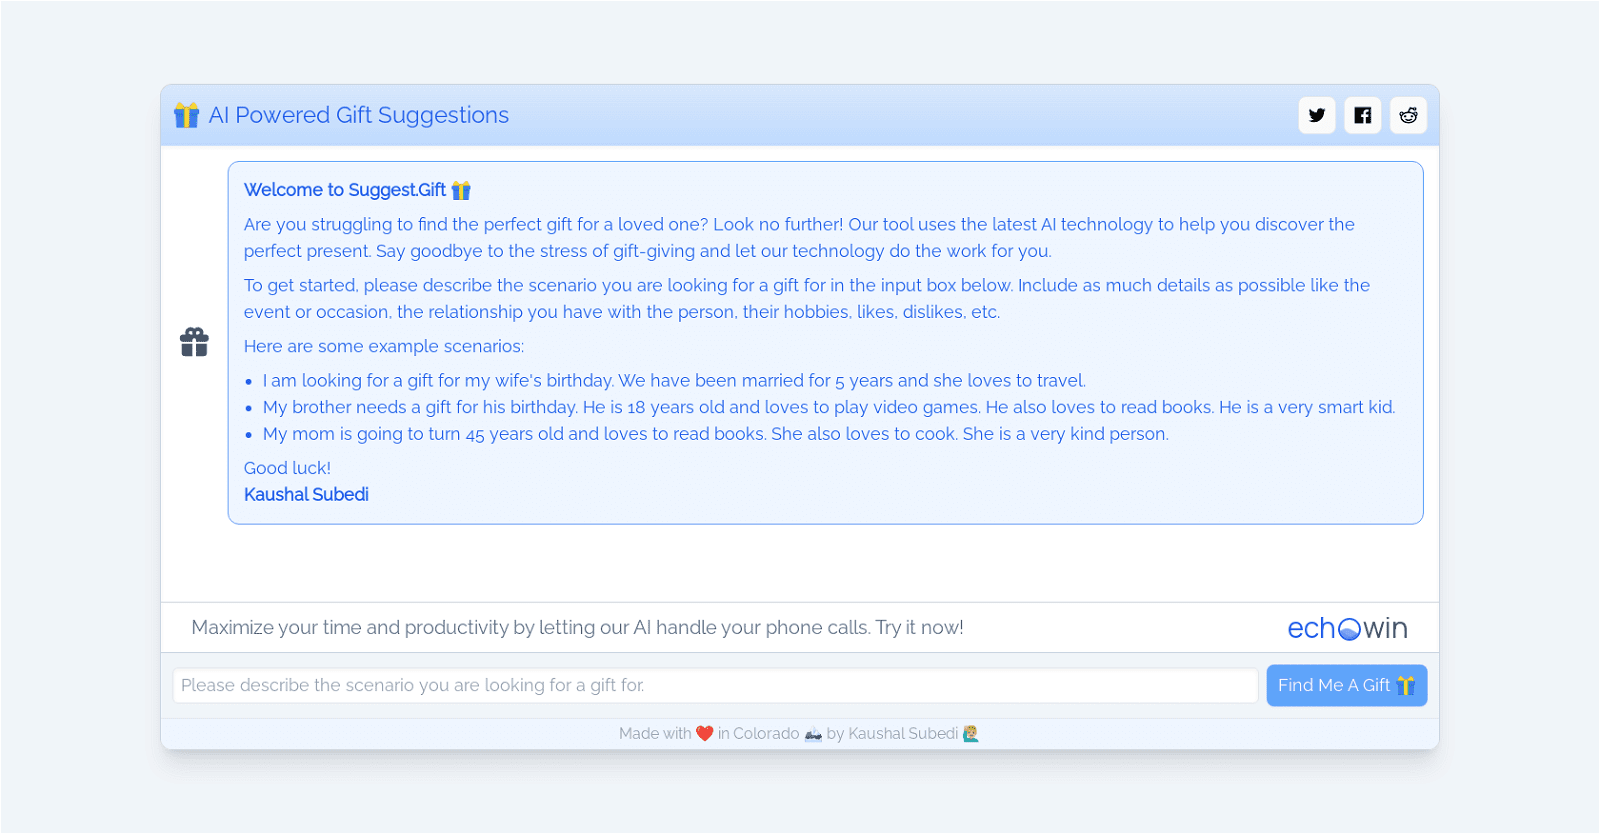Select the mom turning 45 example scenario
Screen dimensions: 1600x834
click(x=715, y=434)
